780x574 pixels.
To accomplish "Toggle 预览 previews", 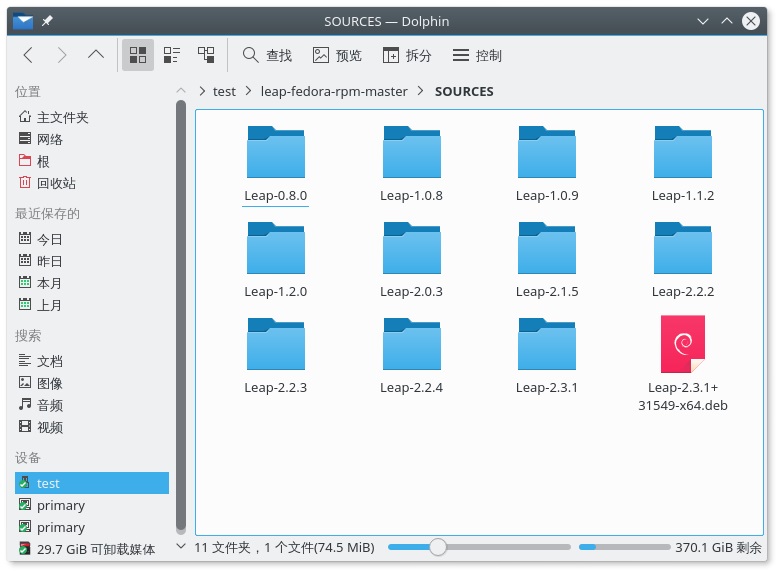I will [x=337, y=55].
